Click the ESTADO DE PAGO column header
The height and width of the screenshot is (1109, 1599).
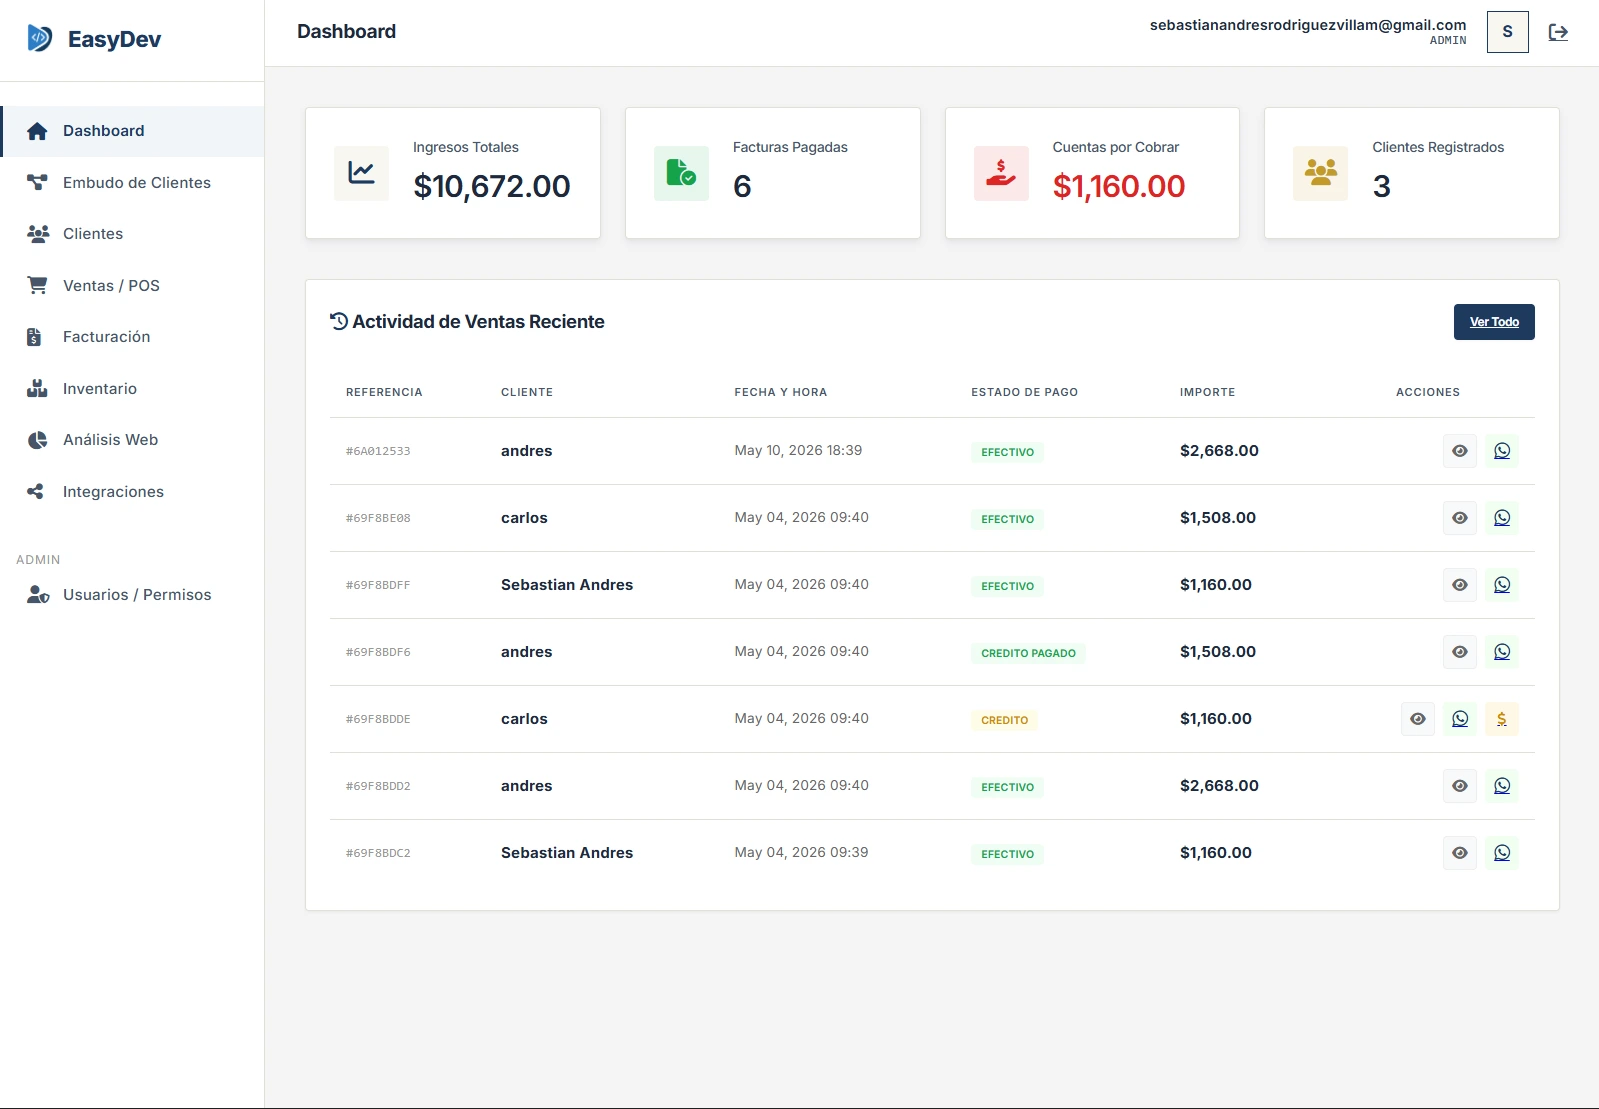tap(1024, 392)
